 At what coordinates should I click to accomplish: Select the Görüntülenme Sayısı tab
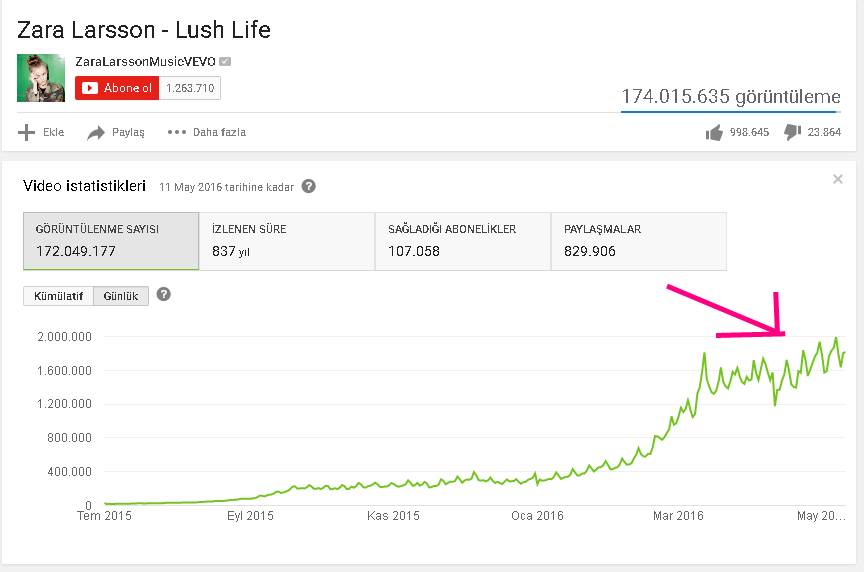point(111,241)
